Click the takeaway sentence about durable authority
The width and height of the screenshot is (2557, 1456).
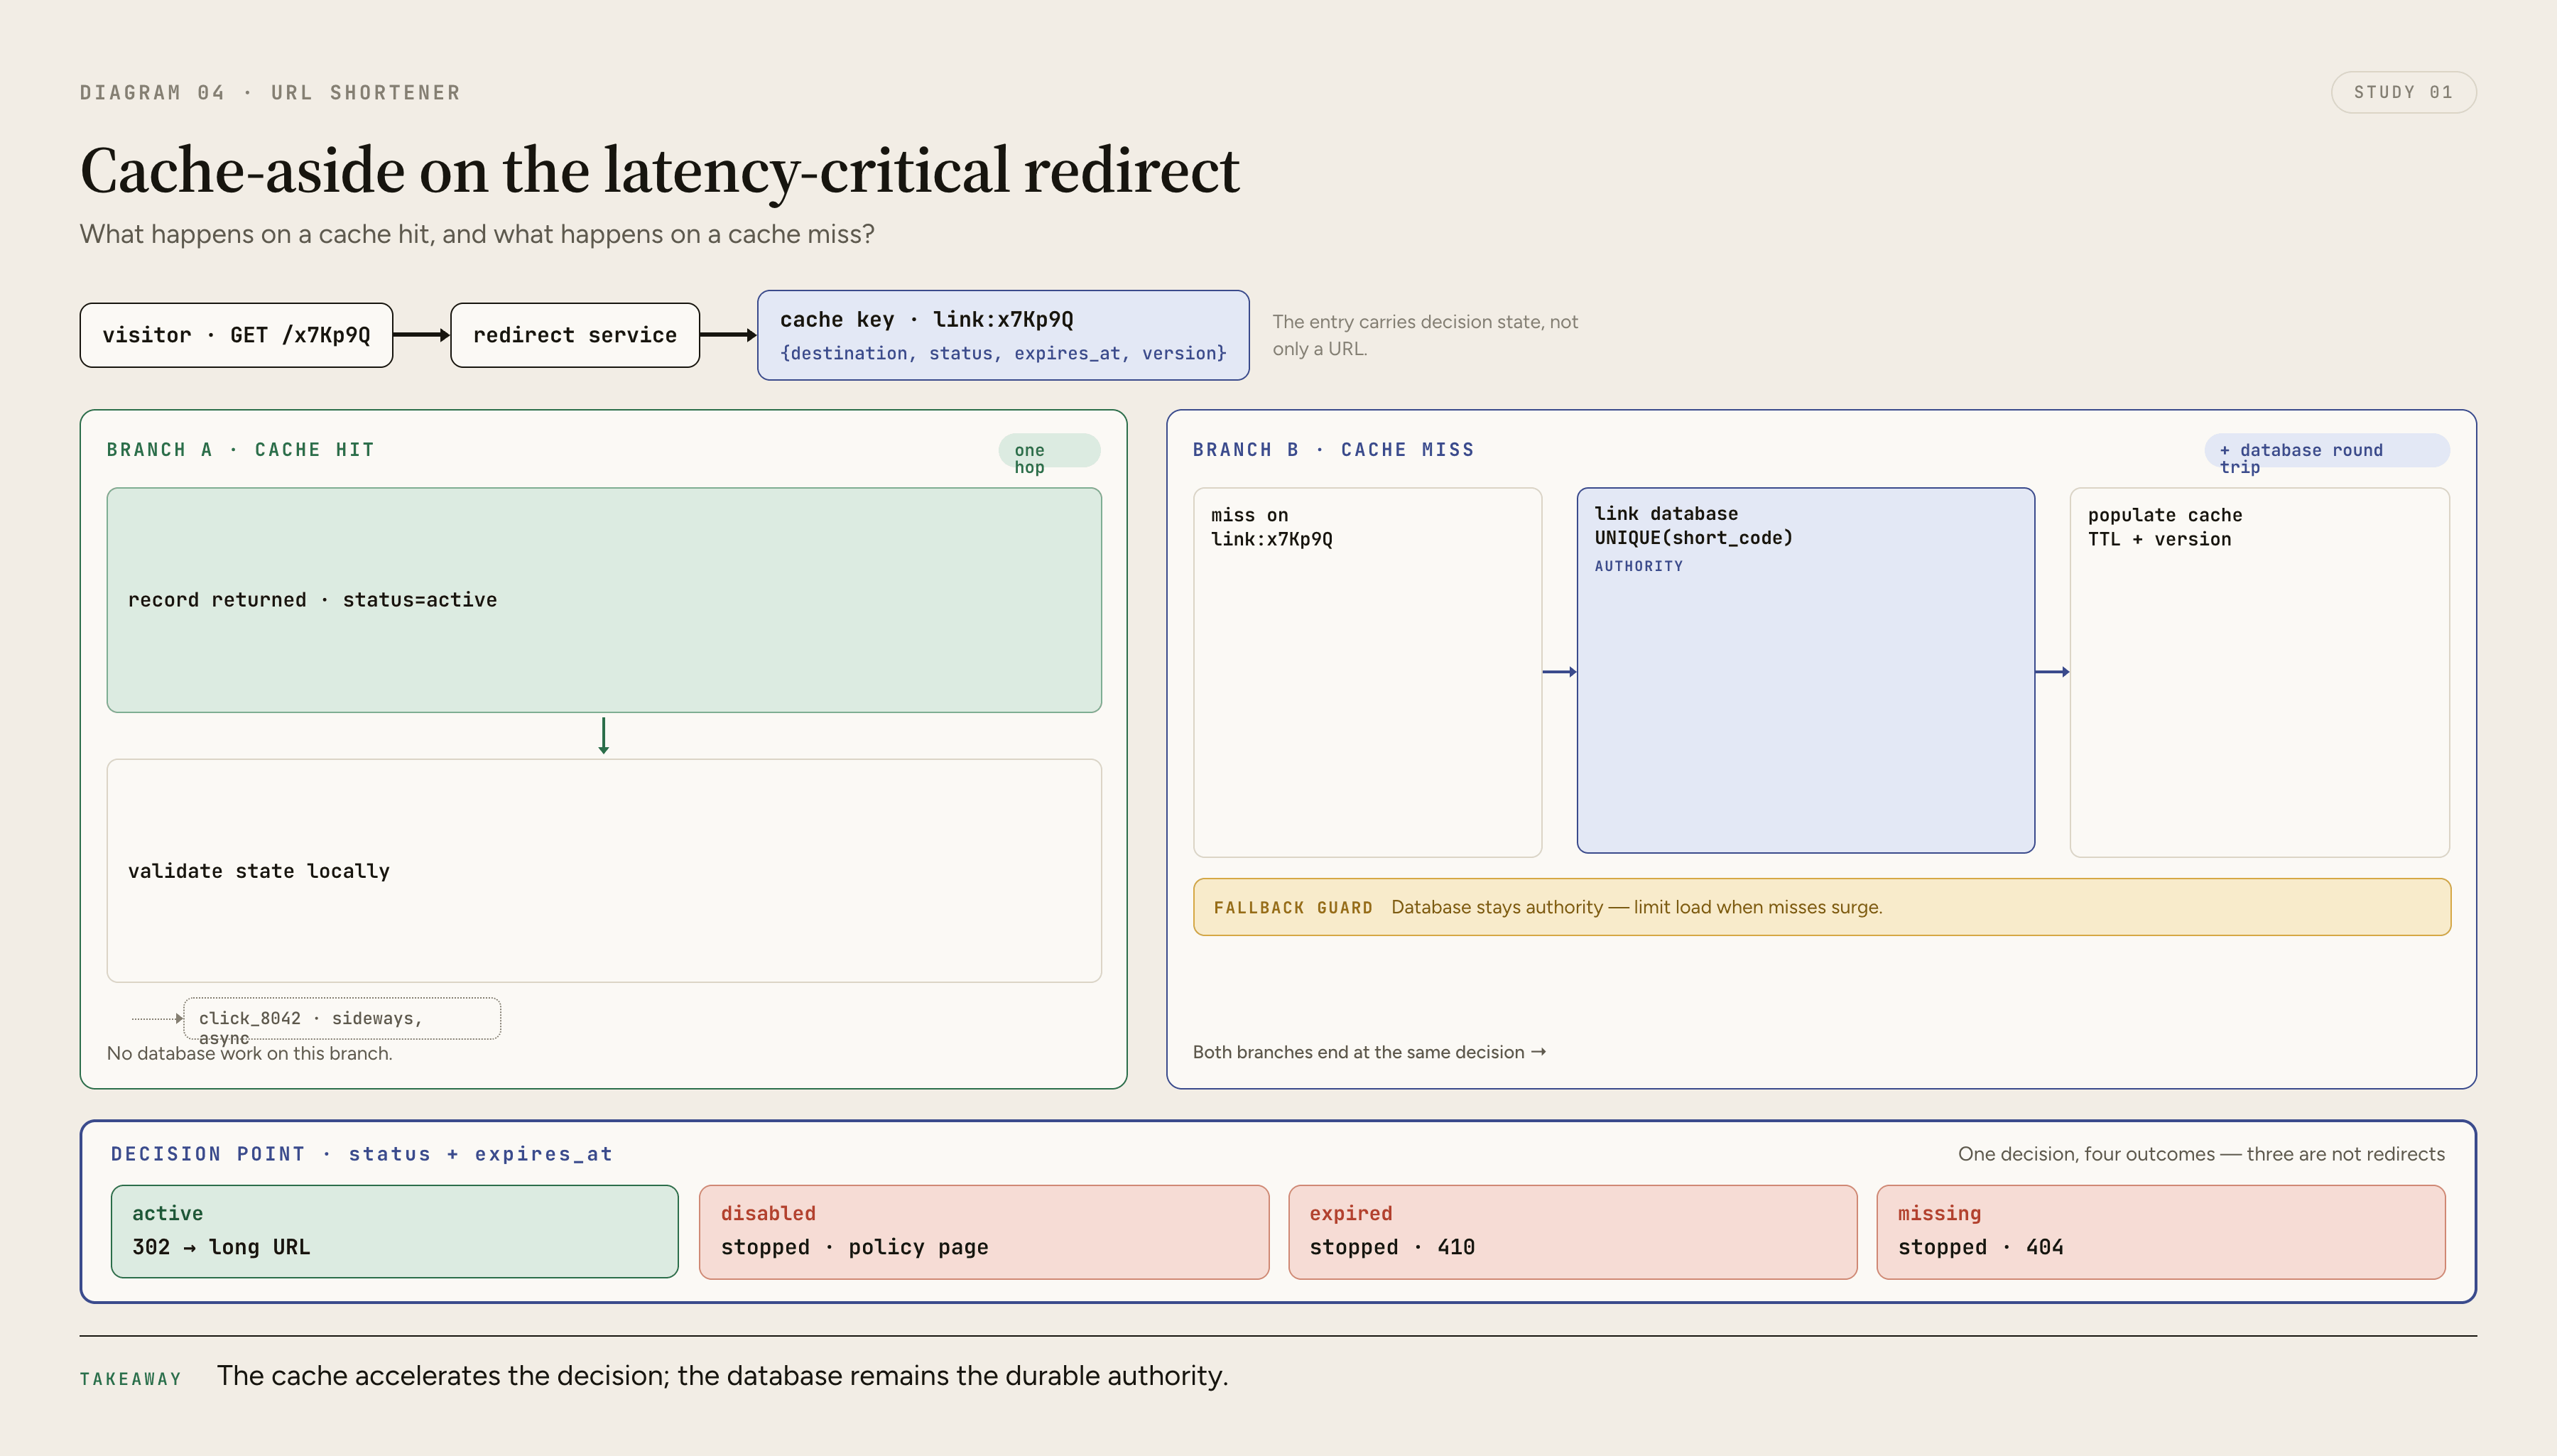point(722,1376)
